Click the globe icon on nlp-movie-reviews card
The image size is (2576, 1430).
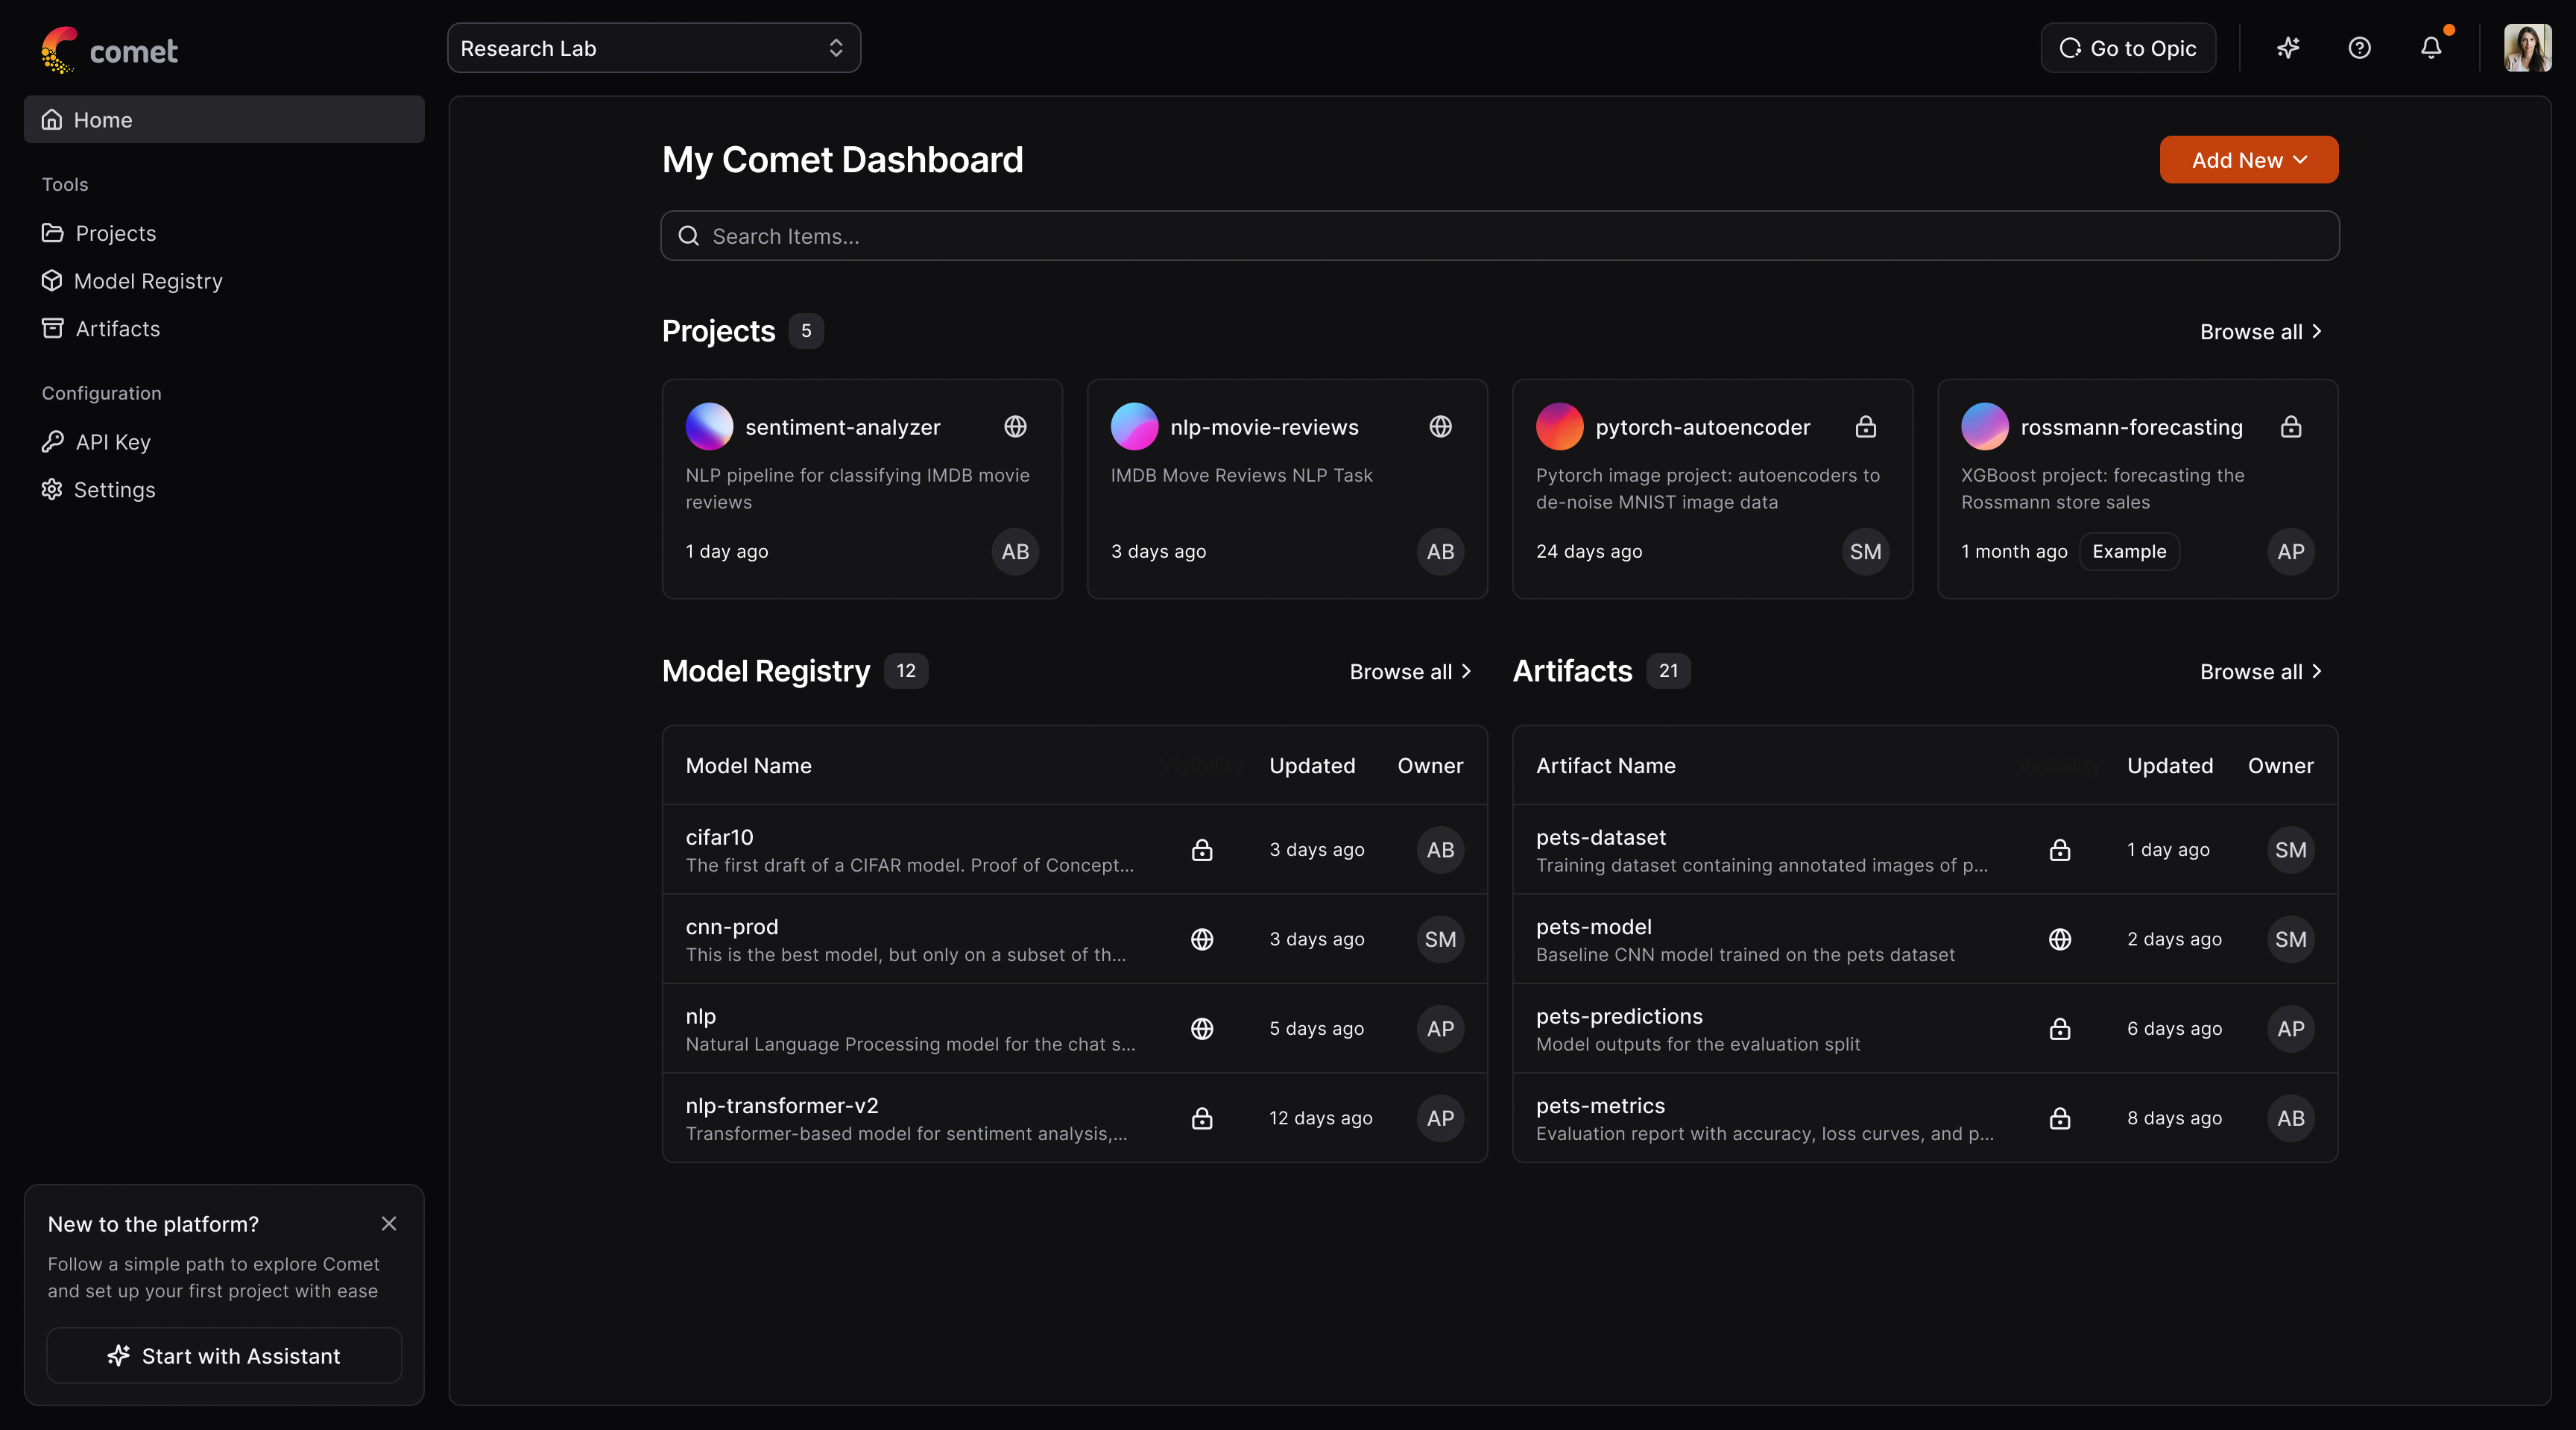[x=1440, y=427]
